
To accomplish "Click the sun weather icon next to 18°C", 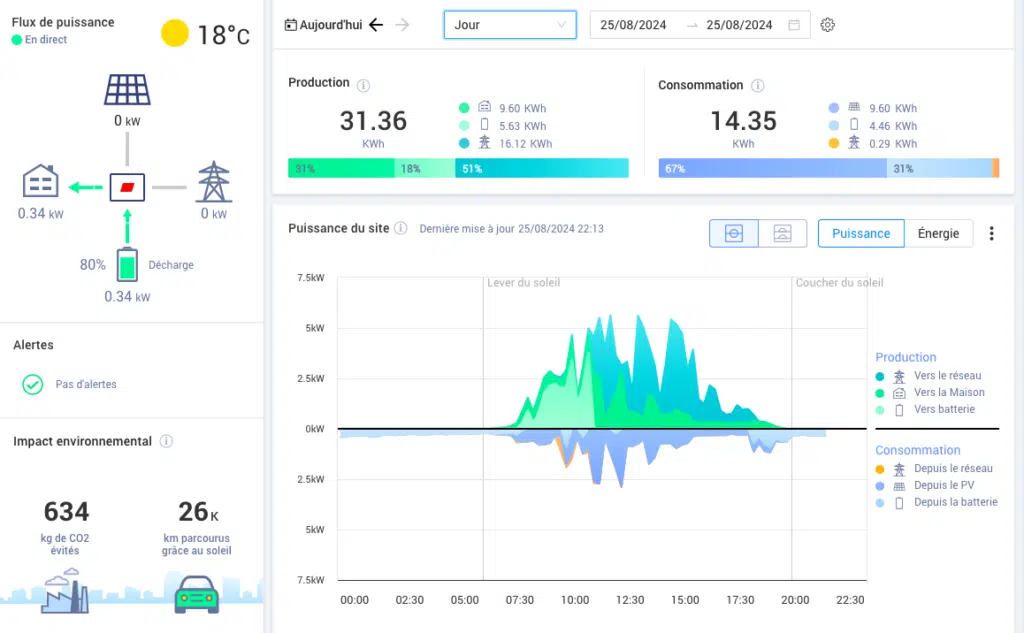I will [x=174, y=33].
